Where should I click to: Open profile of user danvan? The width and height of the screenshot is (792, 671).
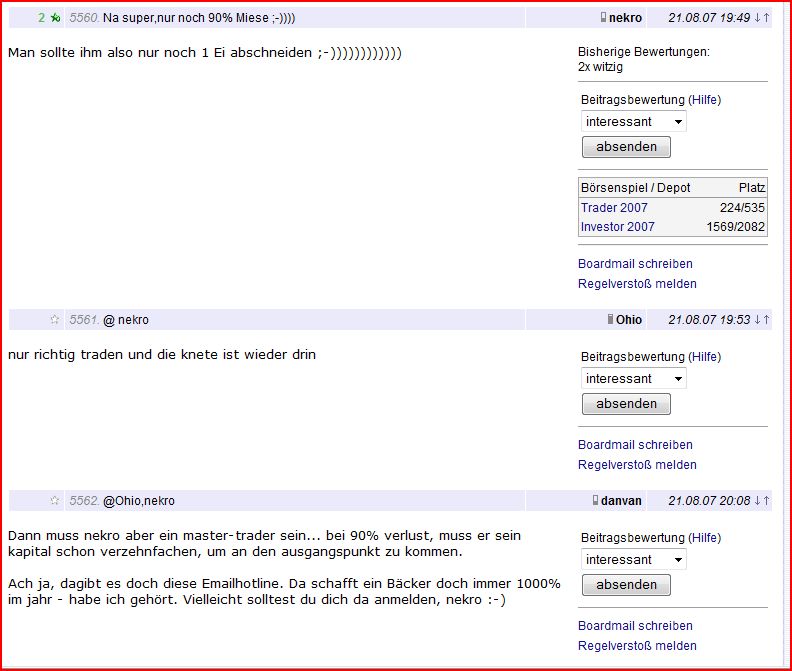pos(621,500)
